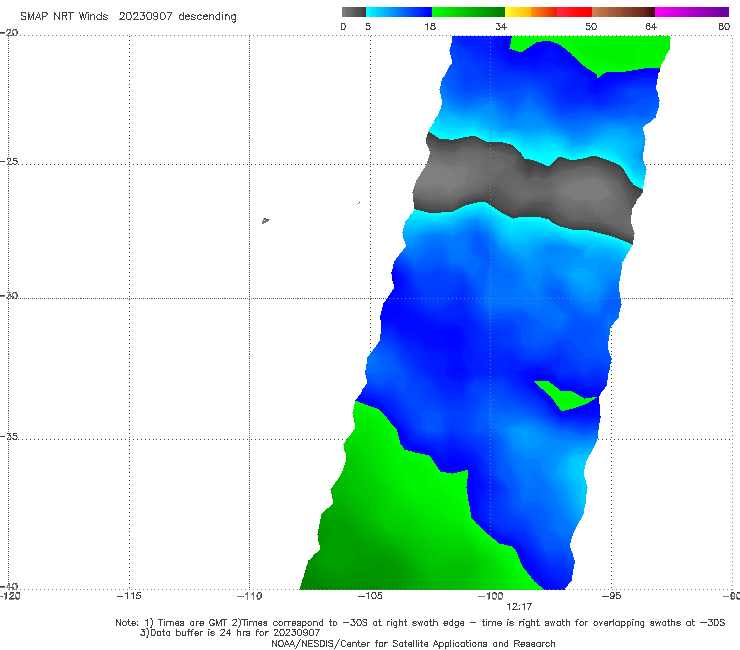Click the title text 'SMAP NRT Winds 20230907 descending'
This screenshot has height=650, width=740.
[128, 16]
